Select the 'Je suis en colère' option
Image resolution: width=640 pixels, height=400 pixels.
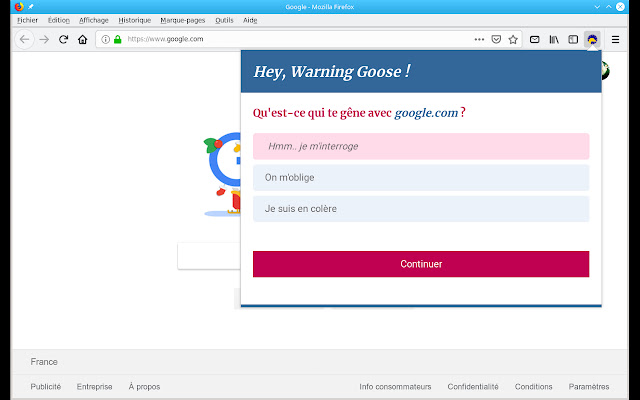pyautogui.click(x=421, y=209)
